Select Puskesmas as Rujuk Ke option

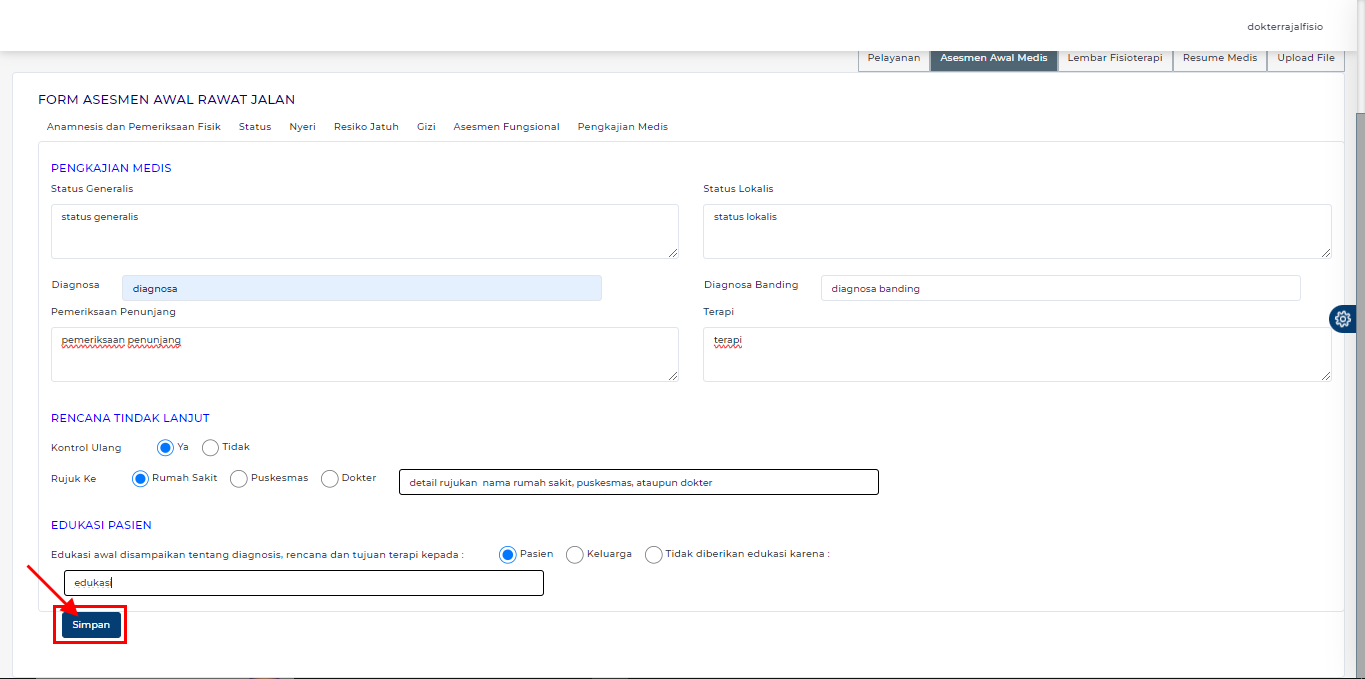239,479
